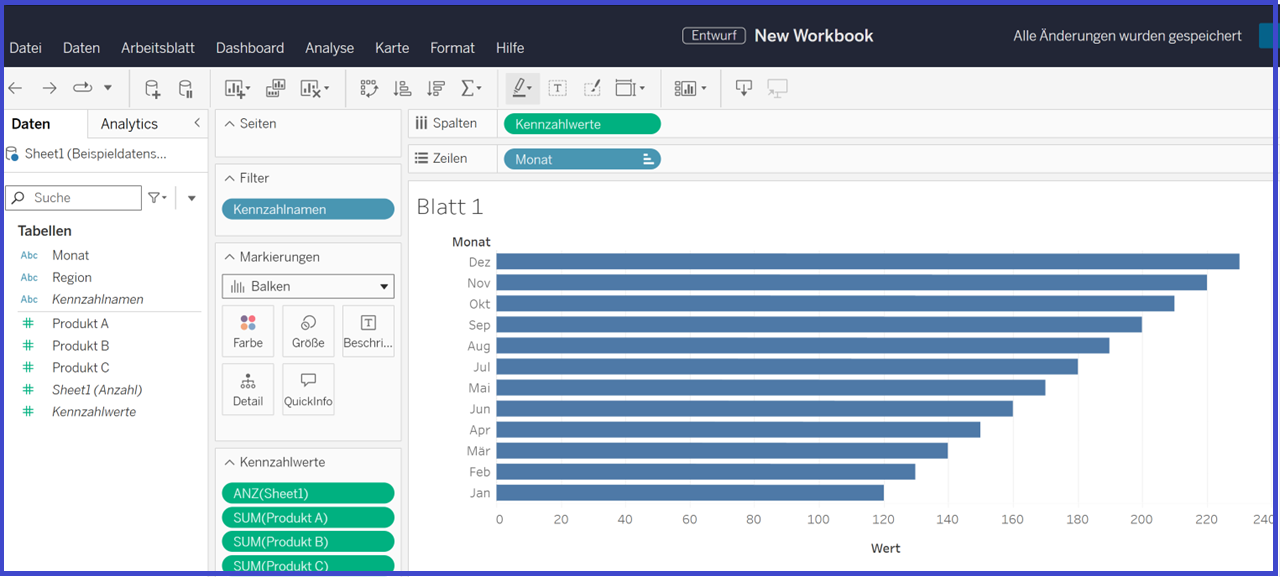Sort descending via toolbar icon
Image resolution: width=1280 pixels, height=577 pixels.
coord(435,89)
